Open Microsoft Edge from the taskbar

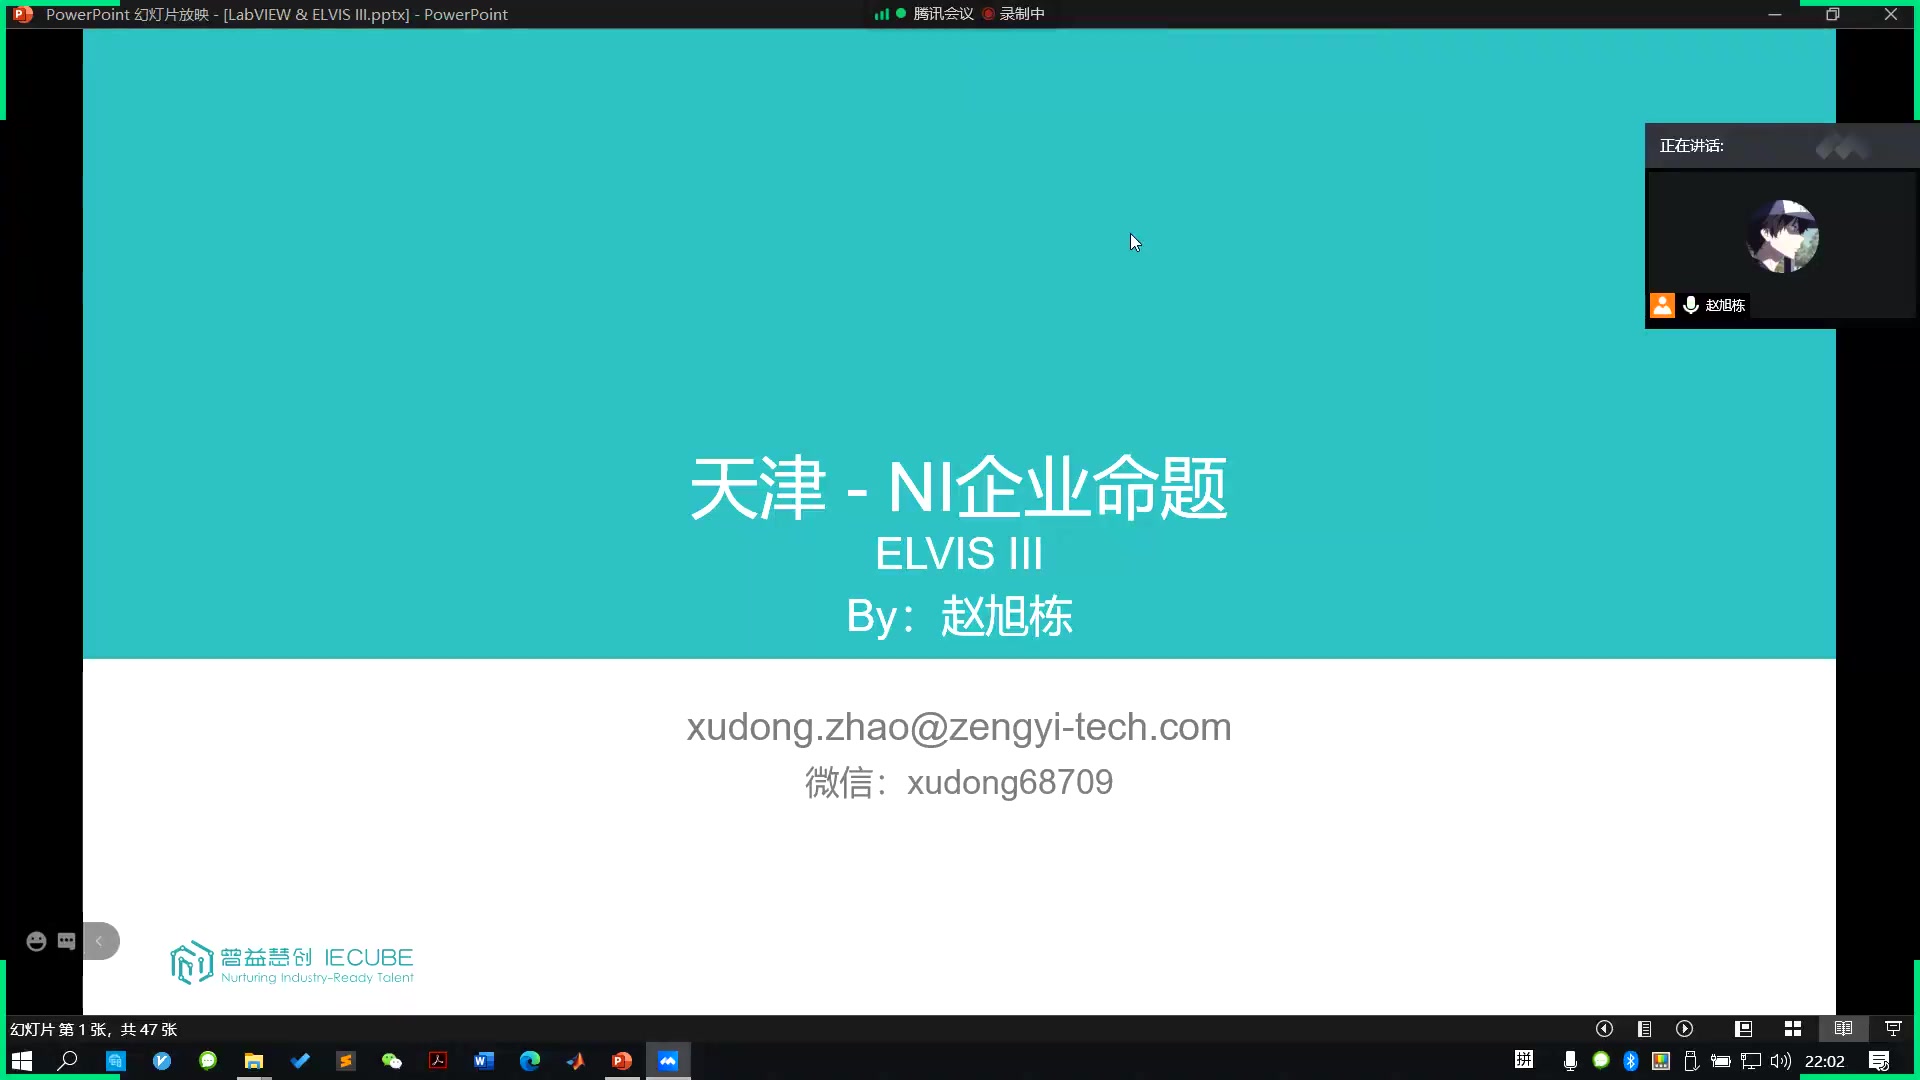point(530,1061)
